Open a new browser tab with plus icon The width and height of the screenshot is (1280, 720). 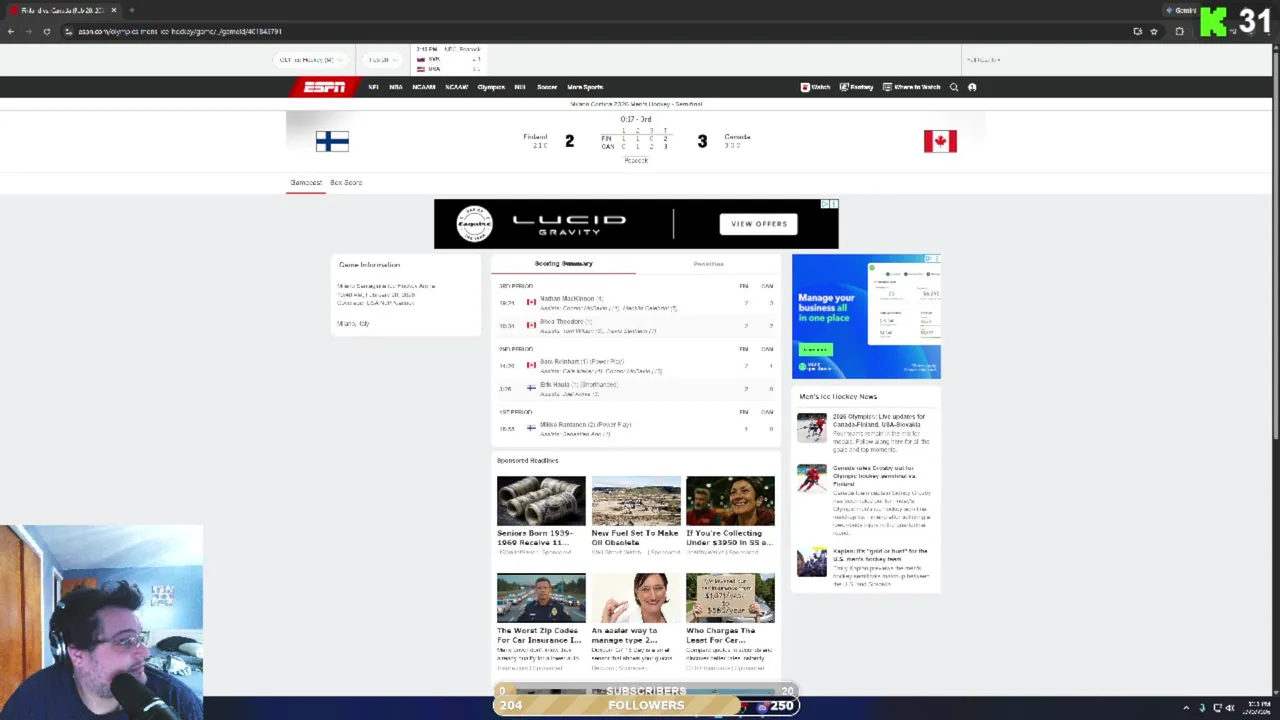(131, 10)
